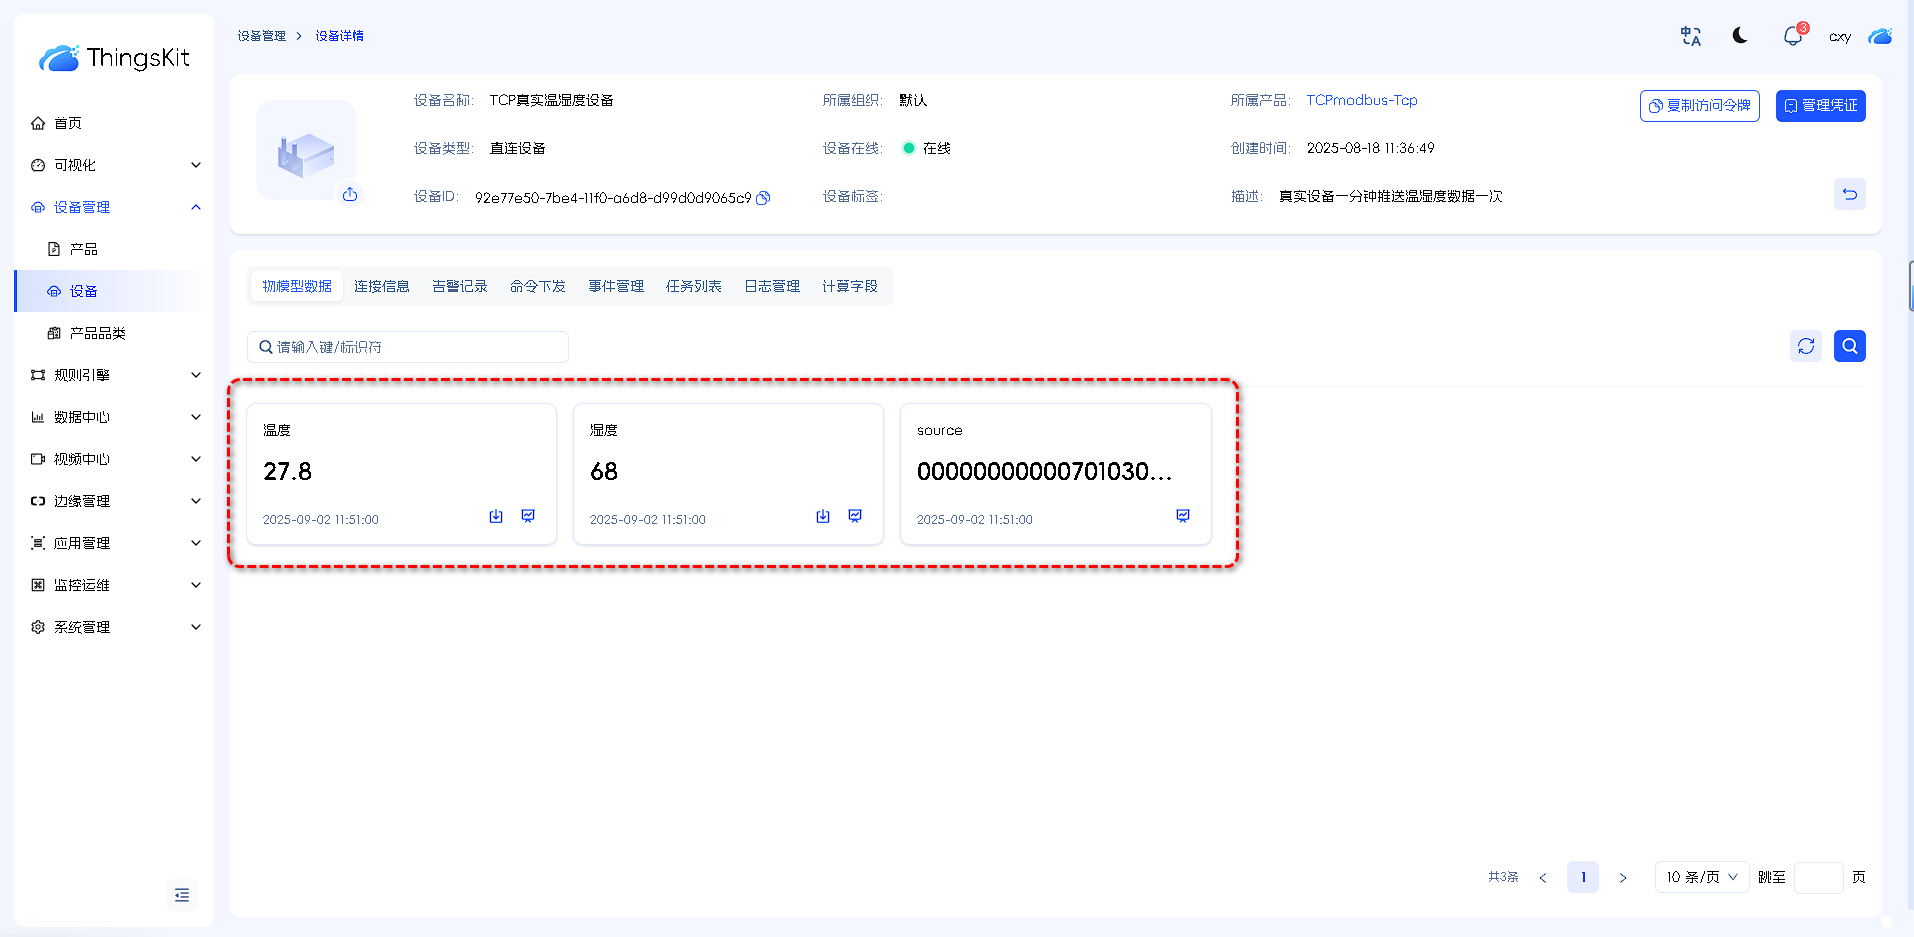Copy the device ID icon
Viewport: 1914px width, 937px height.
(763, 198)
